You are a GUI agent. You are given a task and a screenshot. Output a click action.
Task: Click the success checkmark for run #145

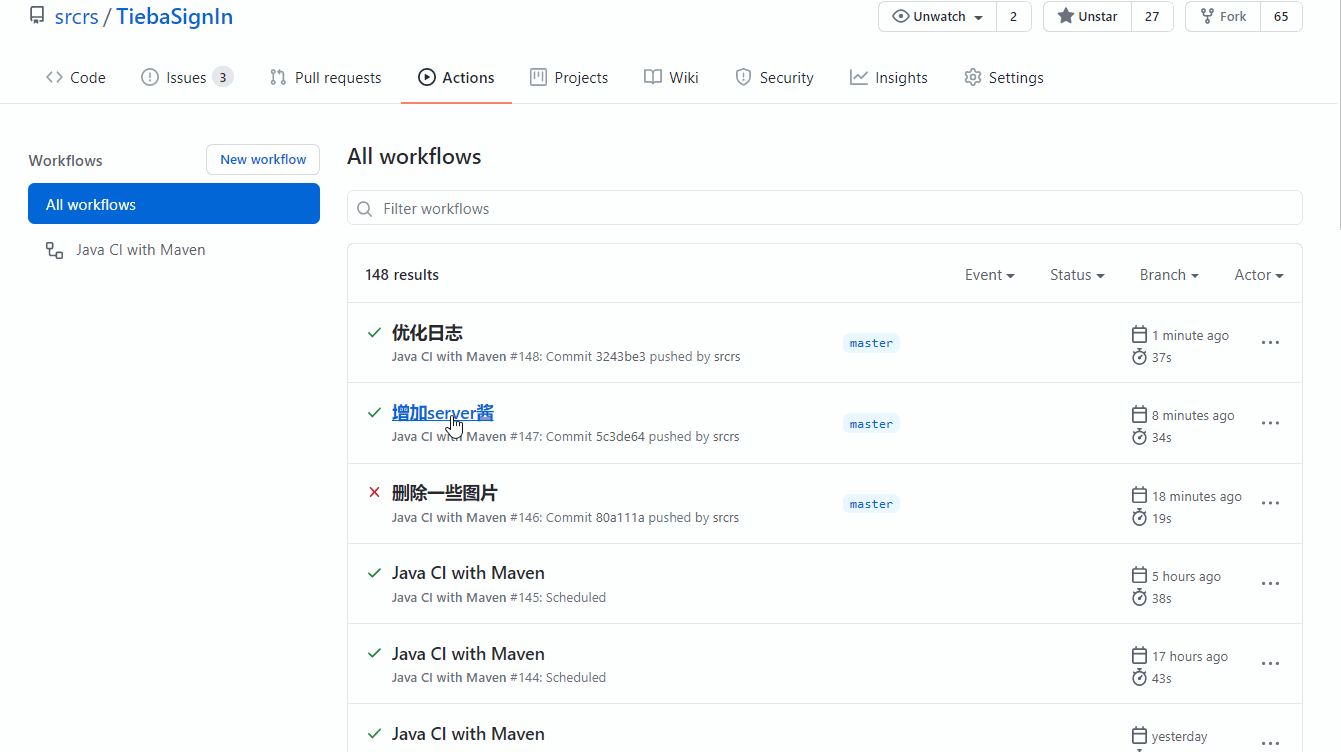click(374, 573)
